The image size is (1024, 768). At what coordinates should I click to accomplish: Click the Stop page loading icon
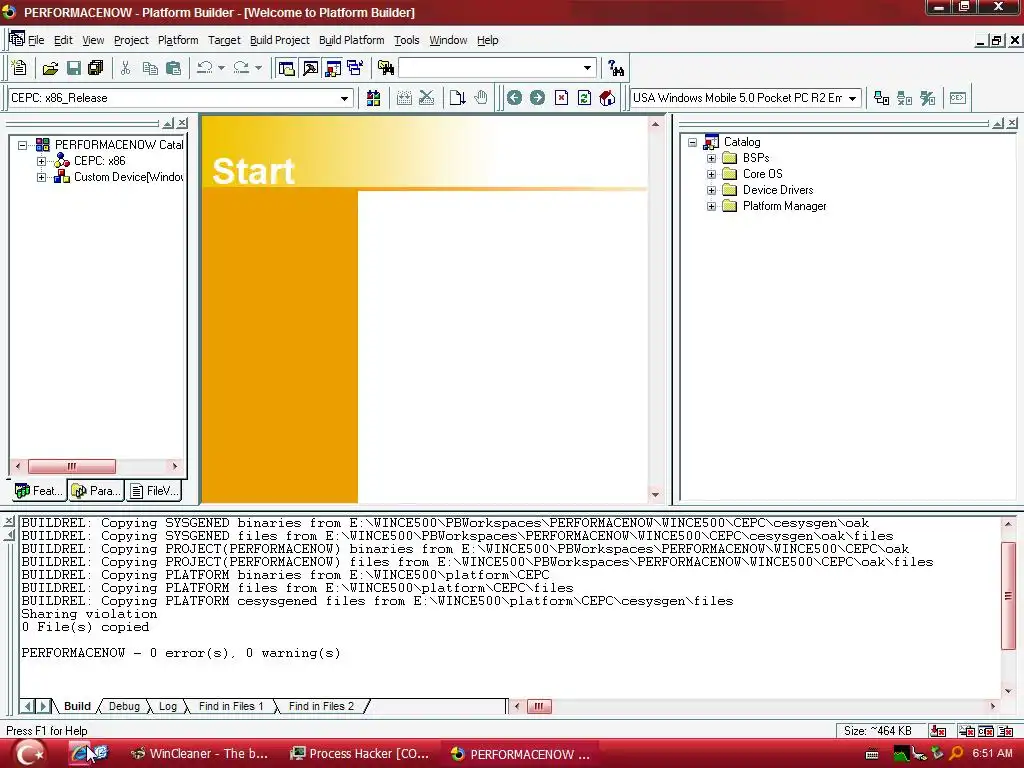tap(562, 98)
